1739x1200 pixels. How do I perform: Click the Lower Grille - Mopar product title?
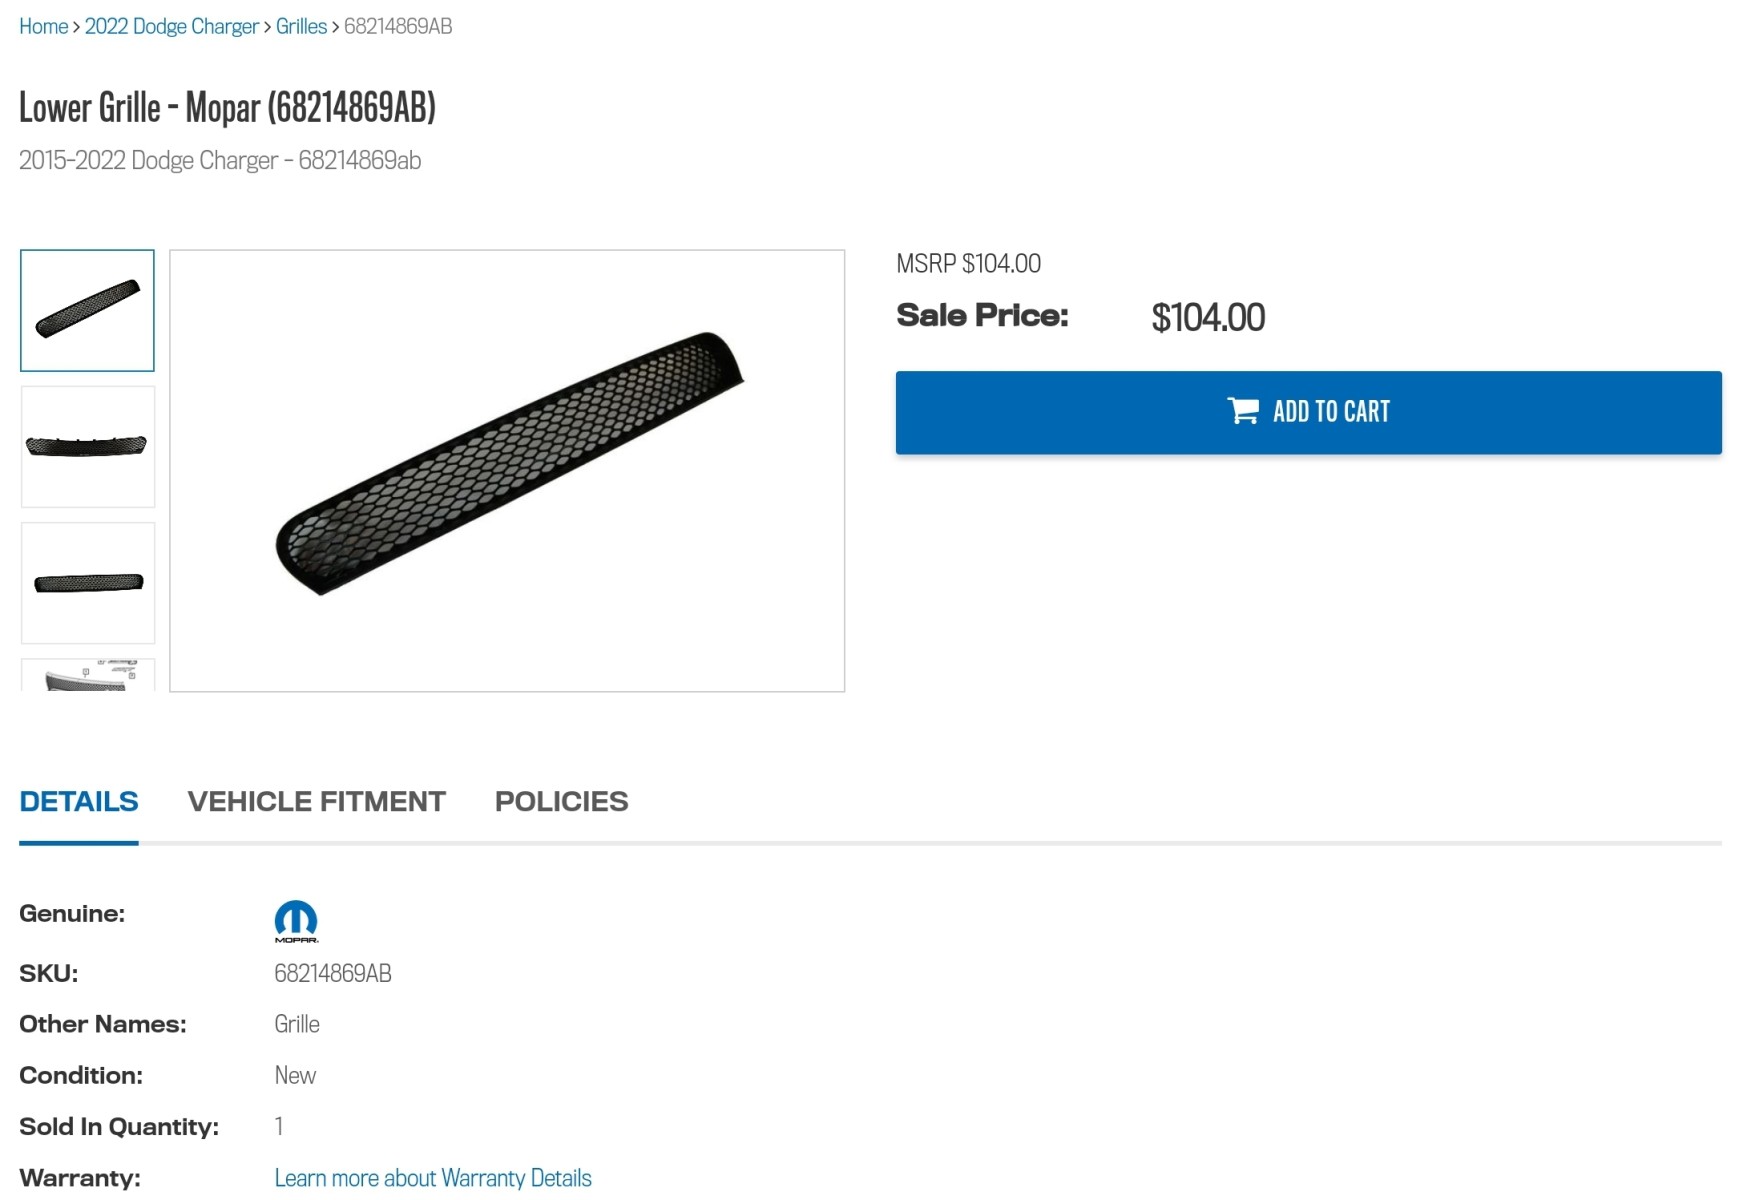[x=227, y=107]
